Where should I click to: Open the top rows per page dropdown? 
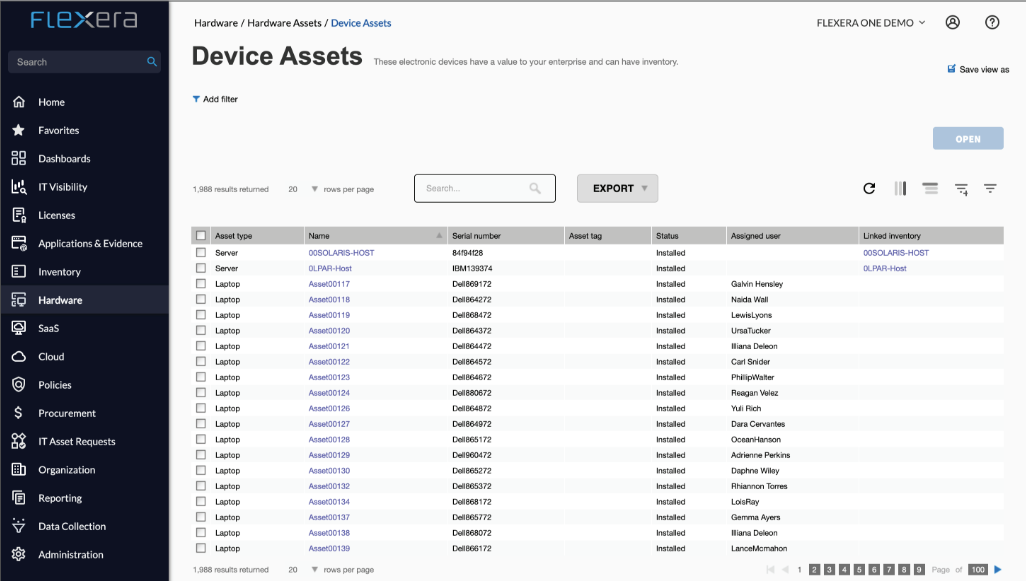click(314, 189)
